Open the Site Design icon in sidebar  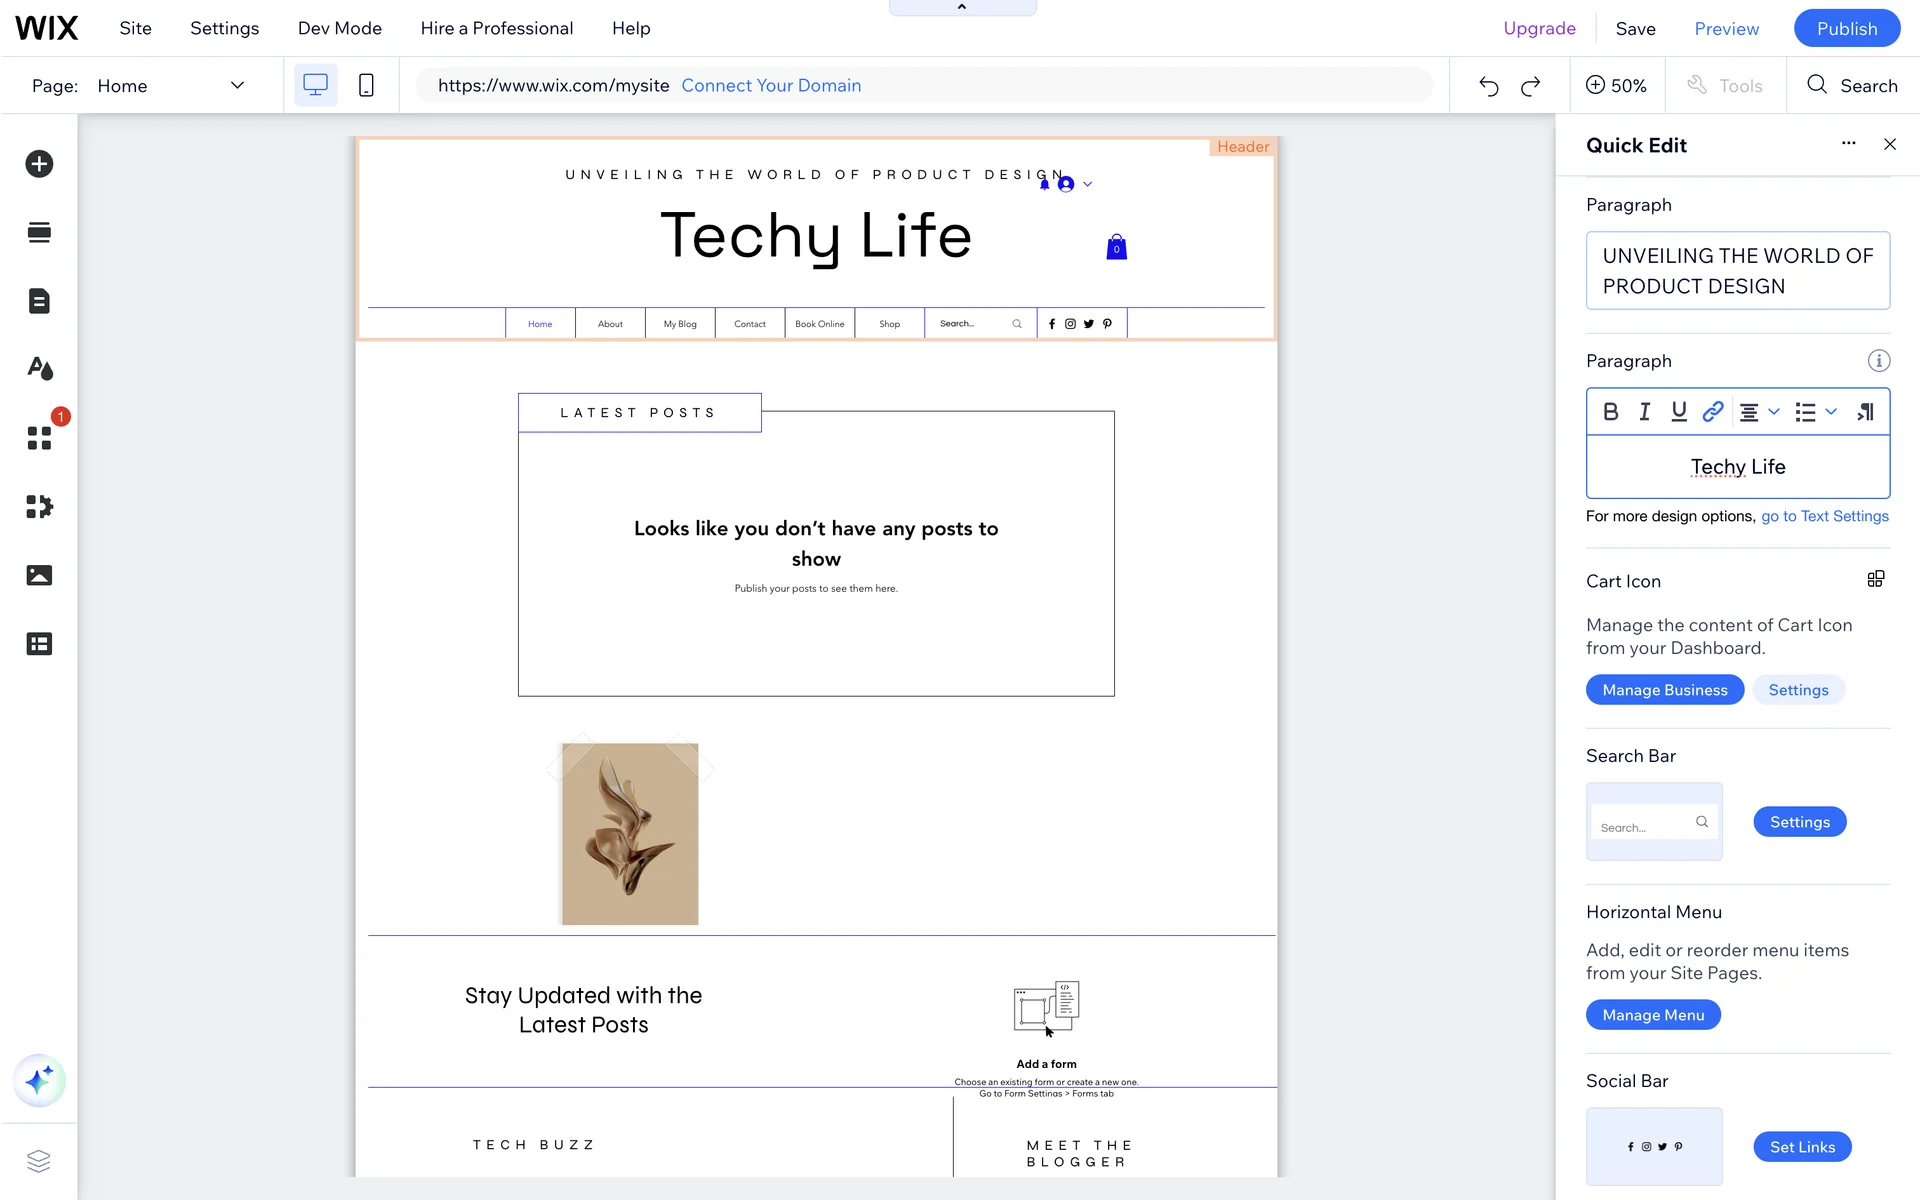click(39, 369)
